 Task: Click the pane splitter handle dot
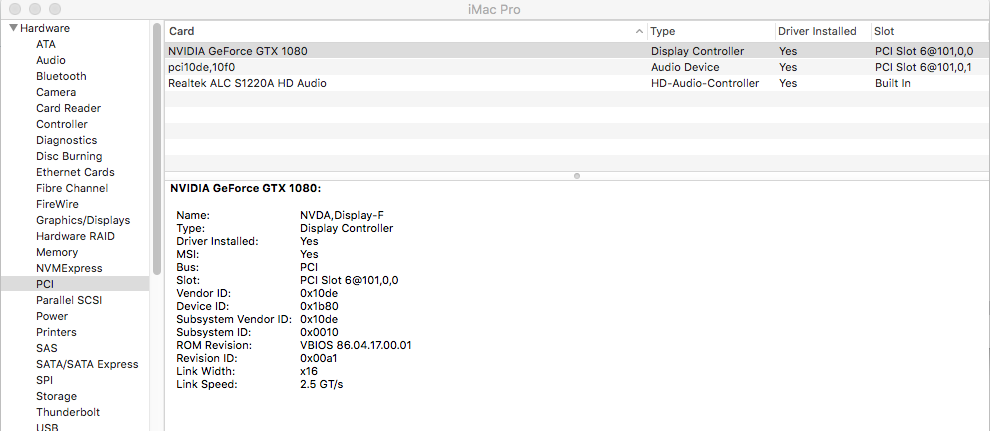click(576, 176)
